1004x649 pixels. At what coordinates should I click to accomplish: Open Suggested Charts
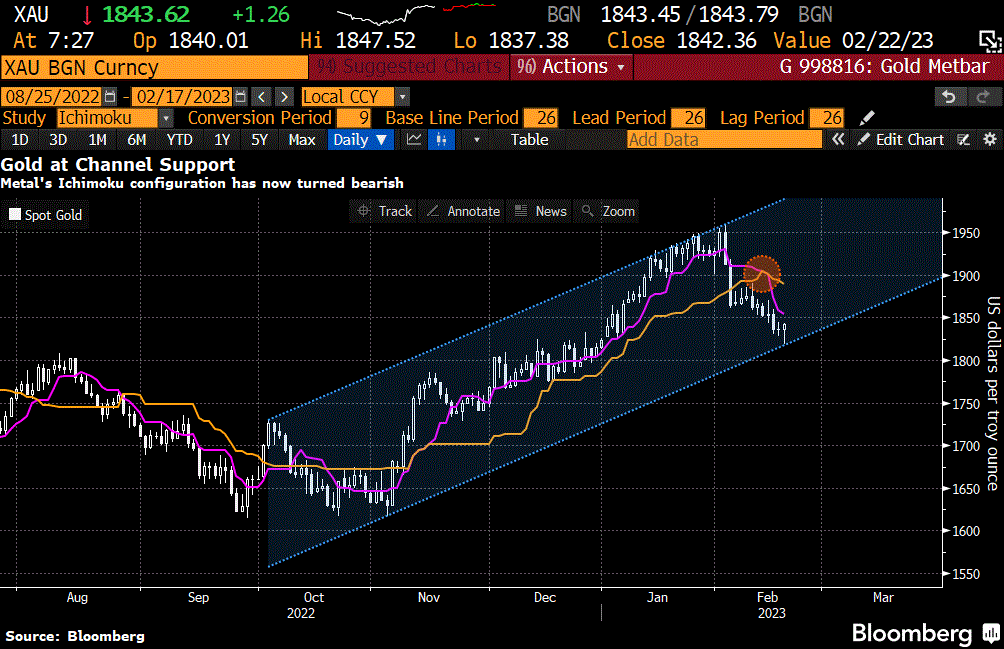click(410, 67)
